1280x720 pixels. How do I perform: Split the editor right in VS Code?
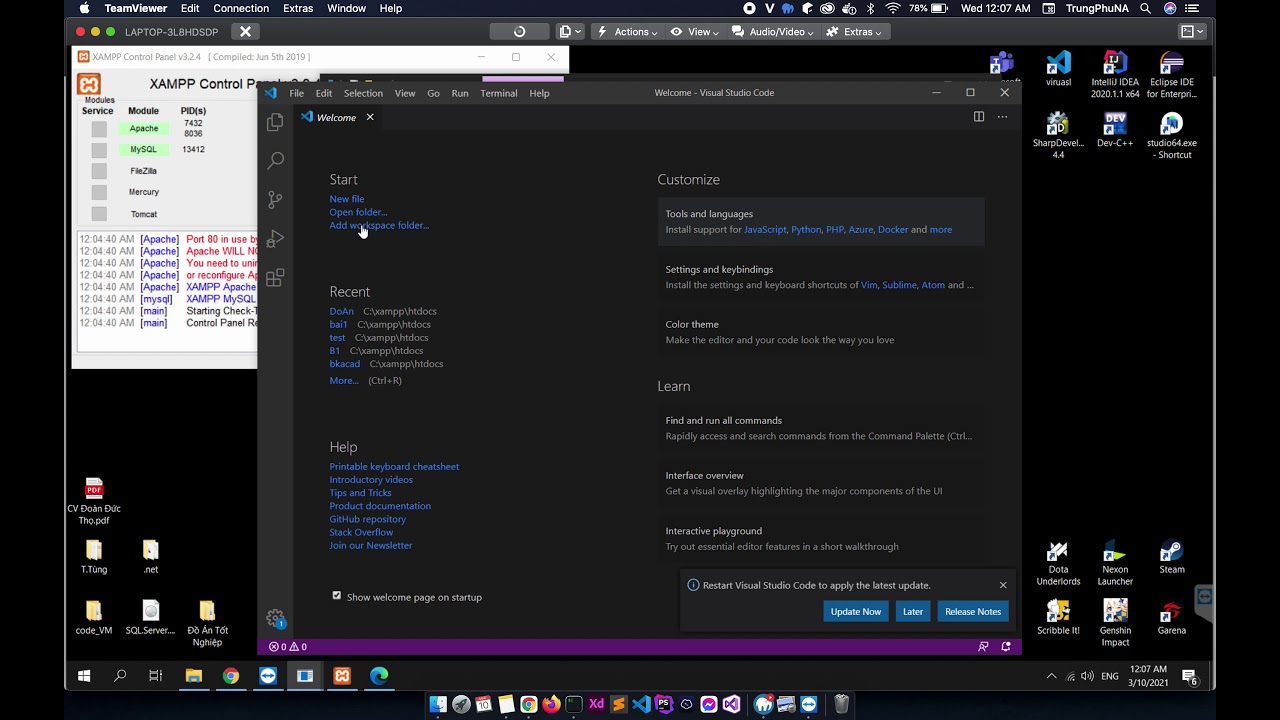[x=979, y=117]
